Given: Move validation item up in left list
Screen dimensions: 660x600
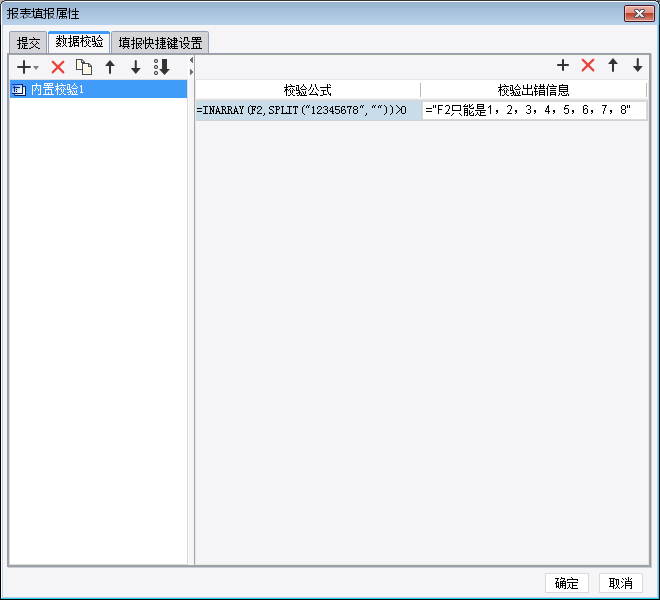Looking at the screenshot, I should pyautogui.click(x=110, y=67).
